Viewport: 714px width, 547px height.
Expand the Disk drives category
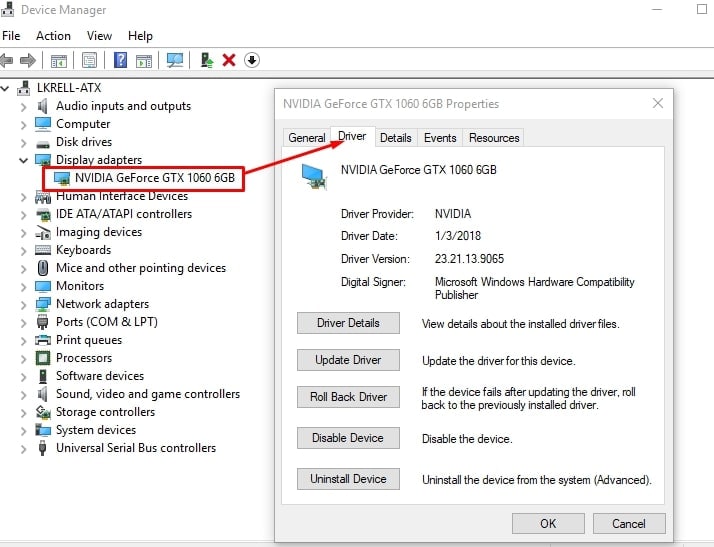pyautogui.click(x=24, y=143)
